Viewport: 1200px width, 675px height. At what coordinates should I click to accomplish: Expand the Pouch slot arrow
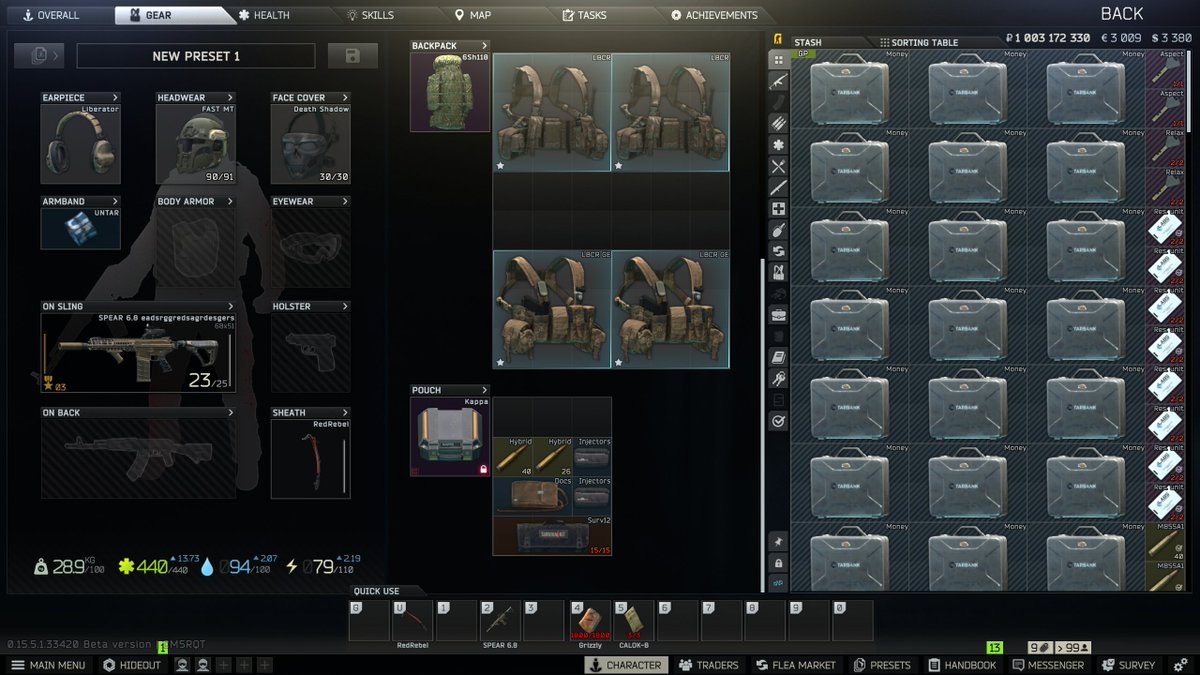point(484,390)
